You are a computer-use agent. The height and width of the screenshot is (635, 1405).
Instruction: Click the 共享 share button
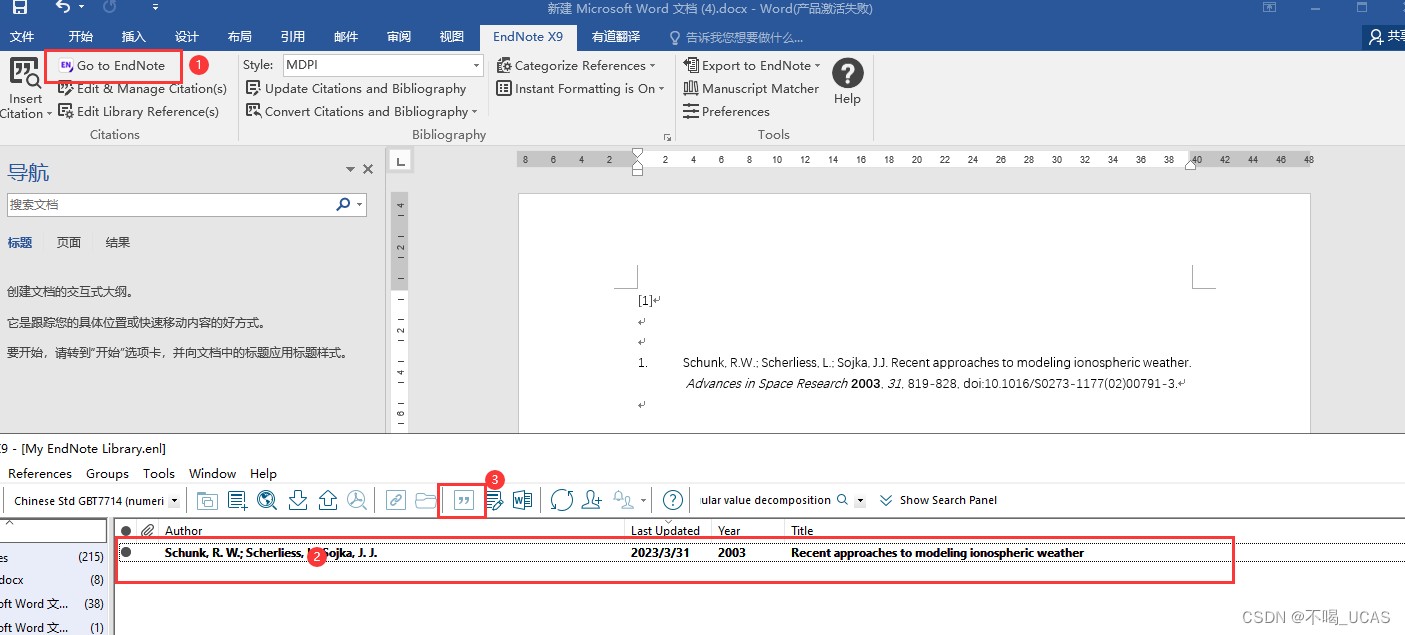(x=1386, y=37)
